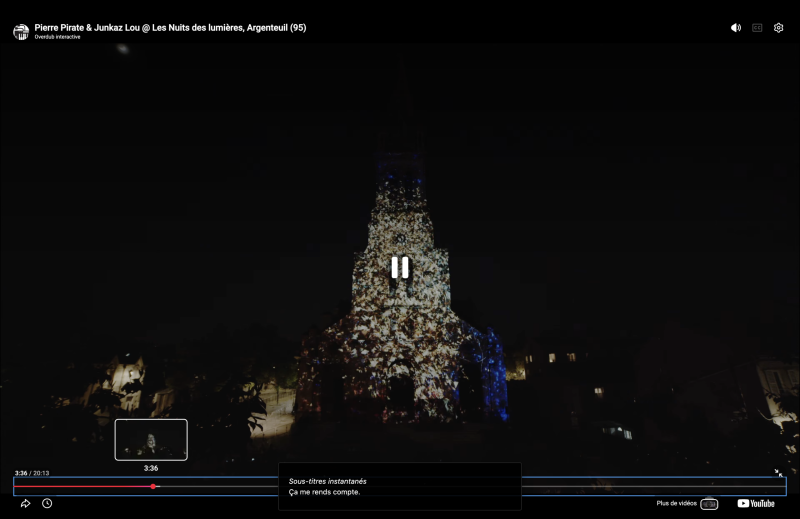Click the share arrow icon
This screenshot has height=519, width=800.
point(25,504)
